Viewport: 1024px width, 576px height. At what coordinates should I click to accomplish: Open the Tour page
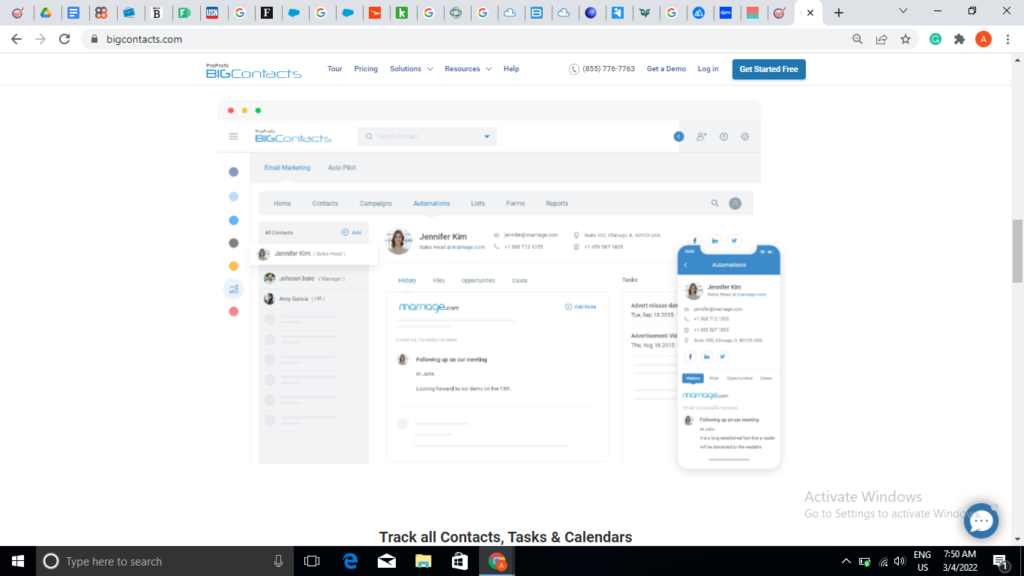(x=335, y=69)
